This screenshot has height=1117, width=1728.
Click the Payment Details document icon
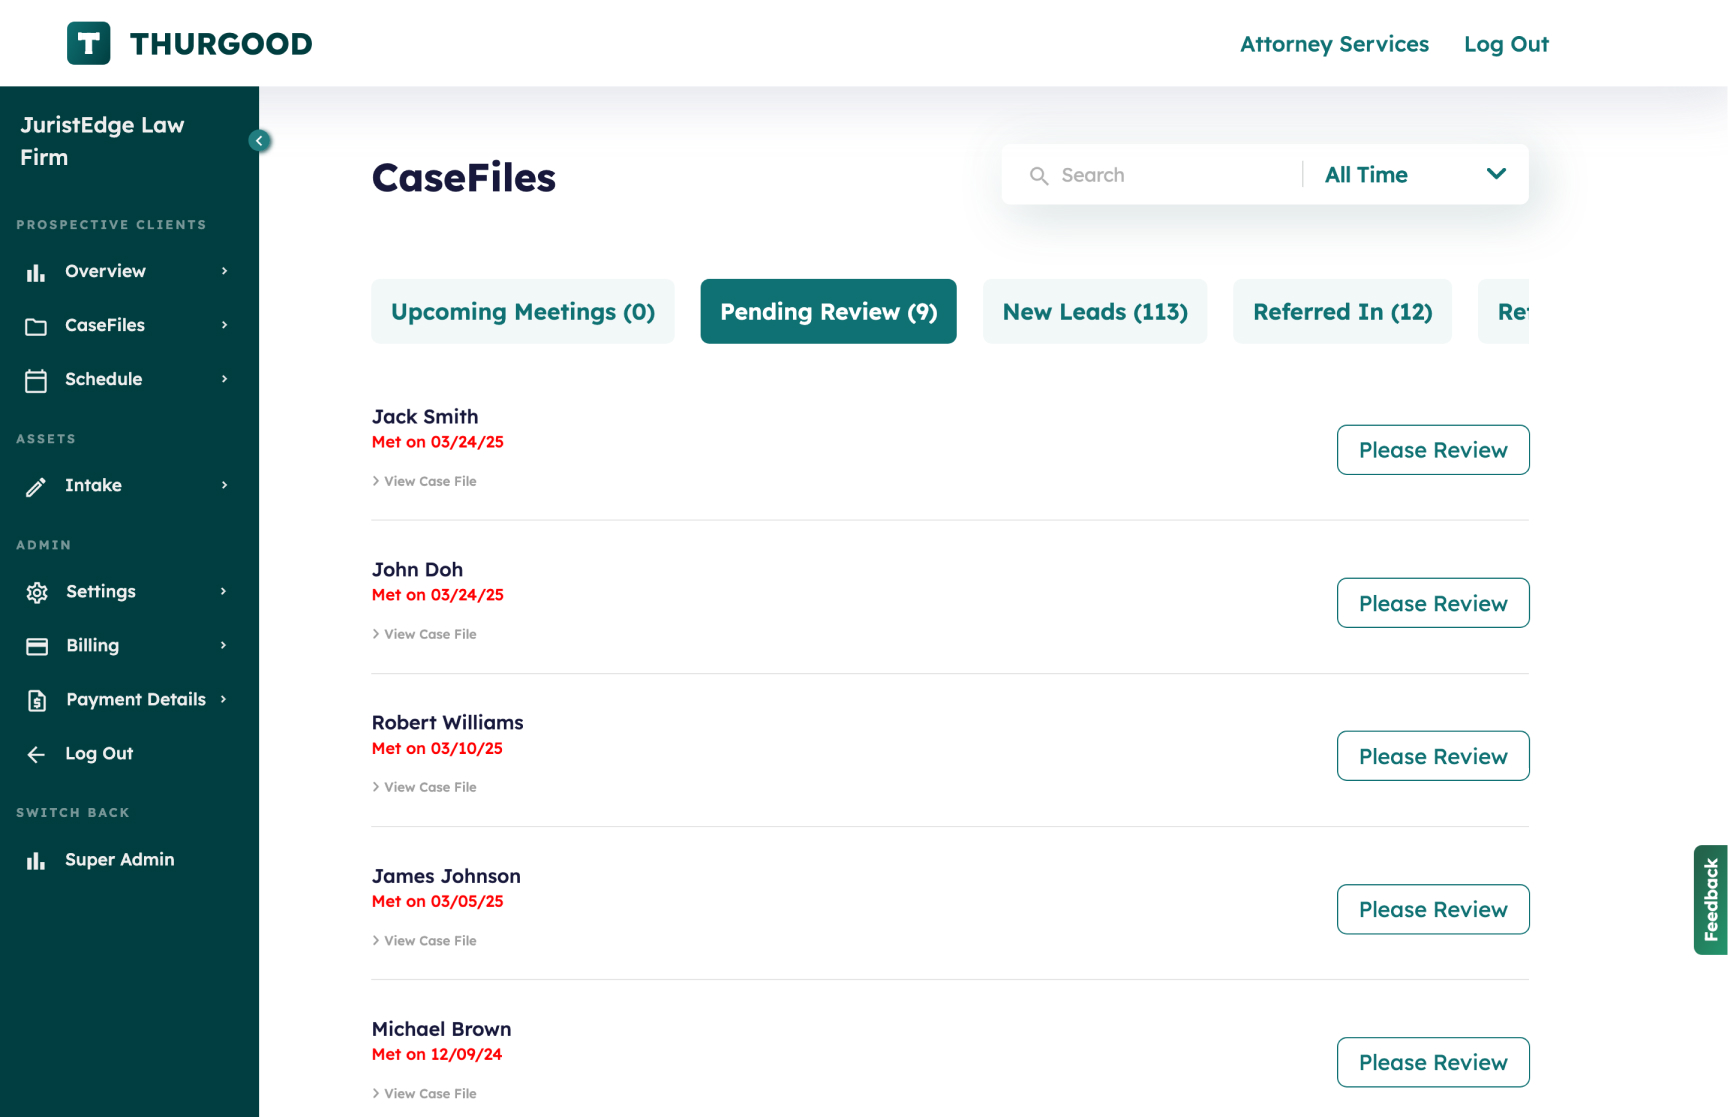37,700
